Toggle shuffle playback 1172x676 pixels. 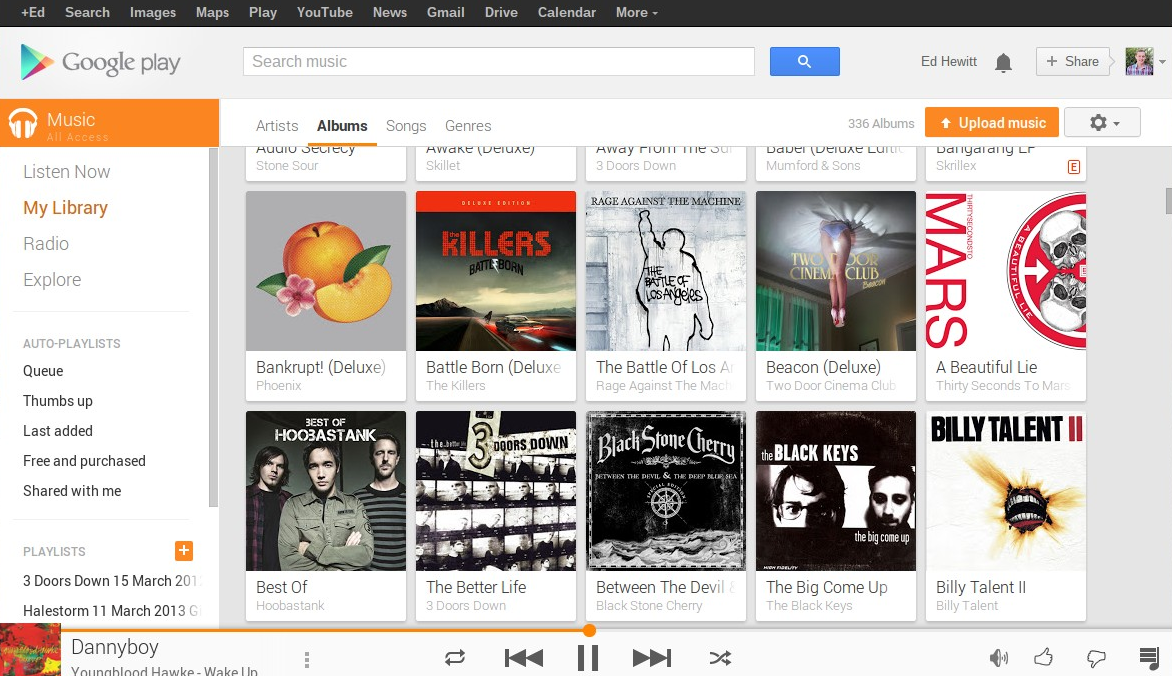coord(720,658)
